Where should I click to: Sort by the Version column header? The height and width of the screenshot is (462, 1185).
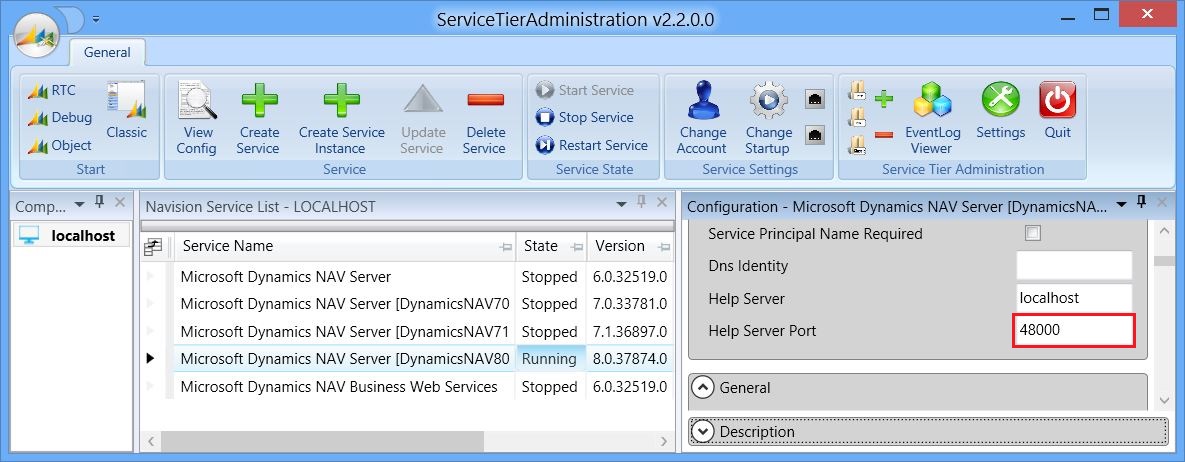[x=630, y=247]
